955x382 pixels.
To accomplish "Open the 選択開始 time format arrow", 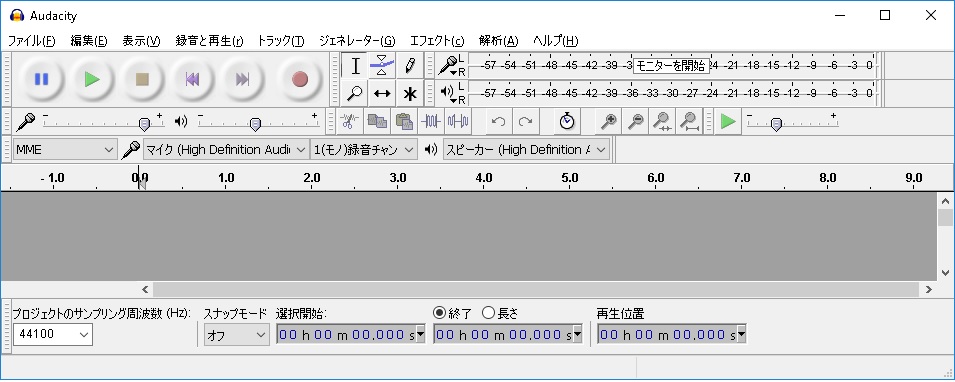I will tap(420, 334).
